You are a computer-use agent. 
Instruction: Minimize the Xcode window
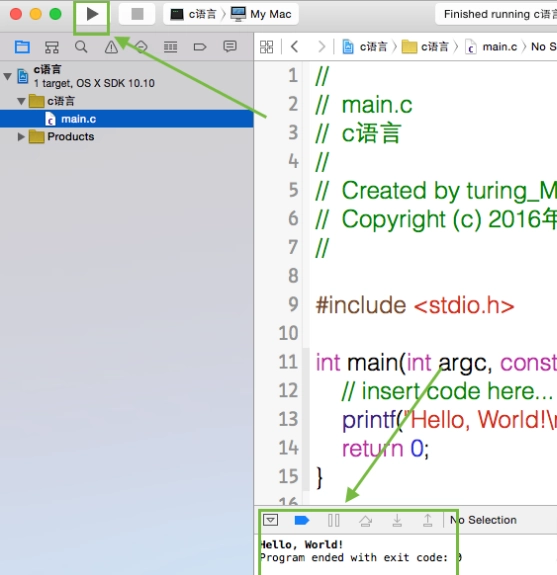tap(36, 14)
